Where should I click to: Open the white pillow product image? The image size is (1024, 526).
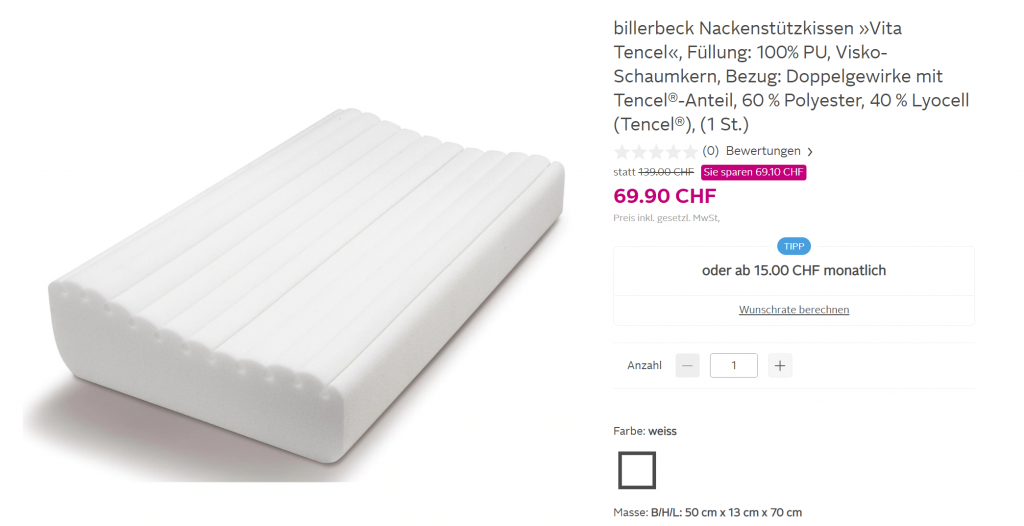pyautogui.click(x=294, y=288)
